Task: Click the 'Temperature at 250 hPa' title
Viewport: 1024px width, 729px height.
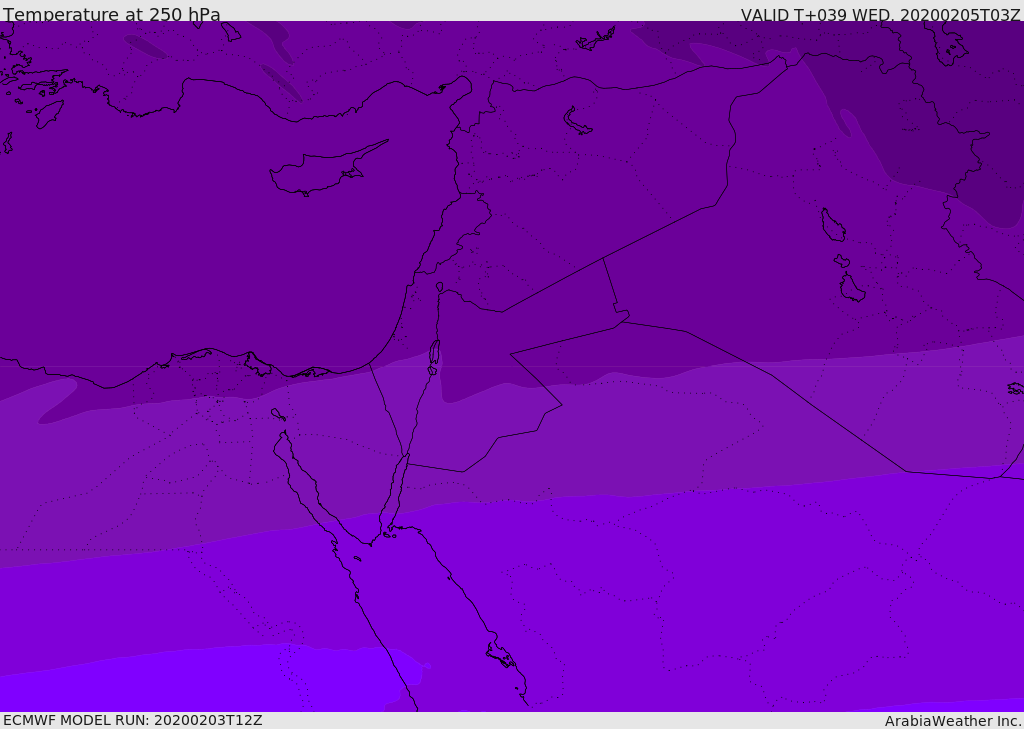Action: coord(112,14)
